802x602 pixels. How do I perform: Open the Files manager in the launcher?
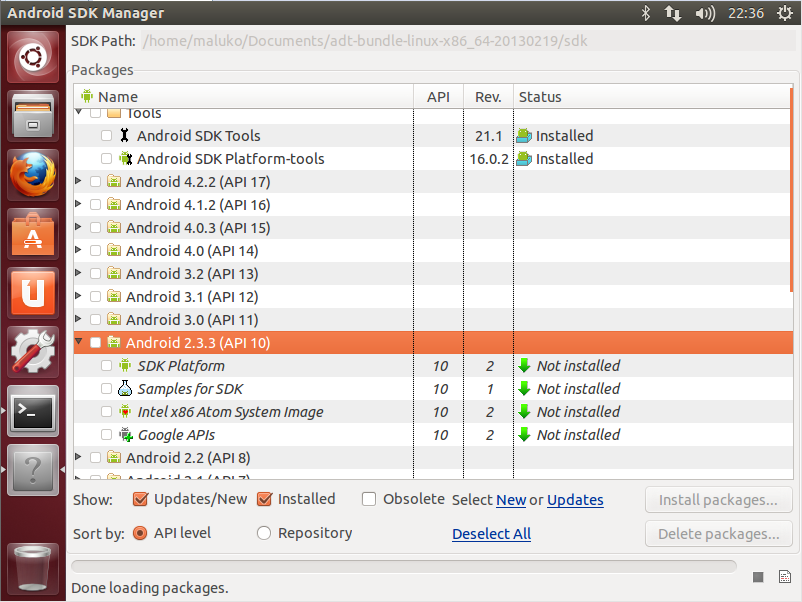[33, 116]
